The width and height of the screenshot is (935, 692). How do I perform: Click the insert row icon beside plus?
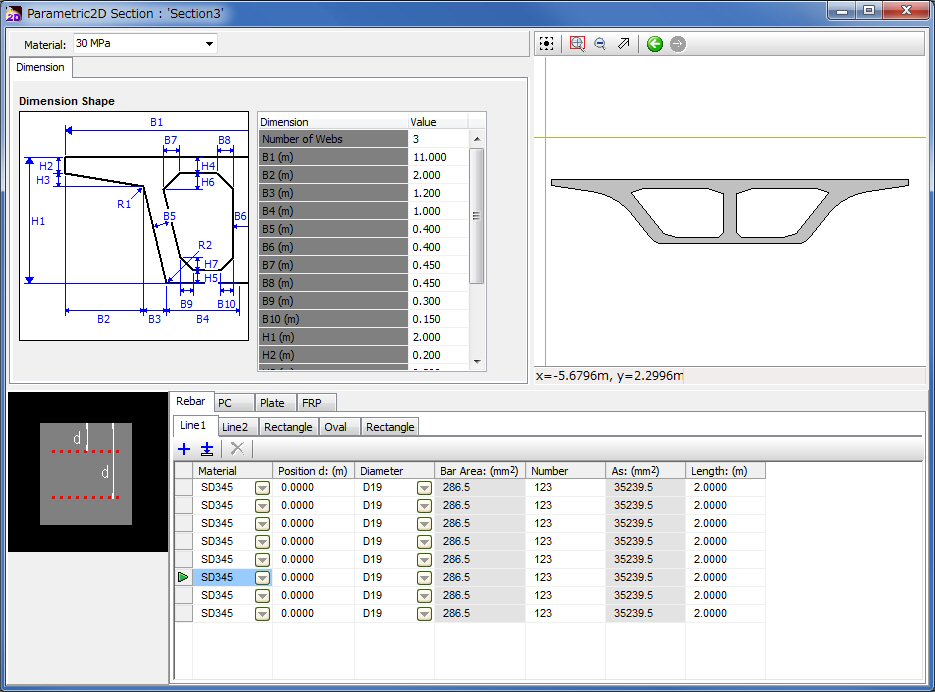[x=207, y=449]
